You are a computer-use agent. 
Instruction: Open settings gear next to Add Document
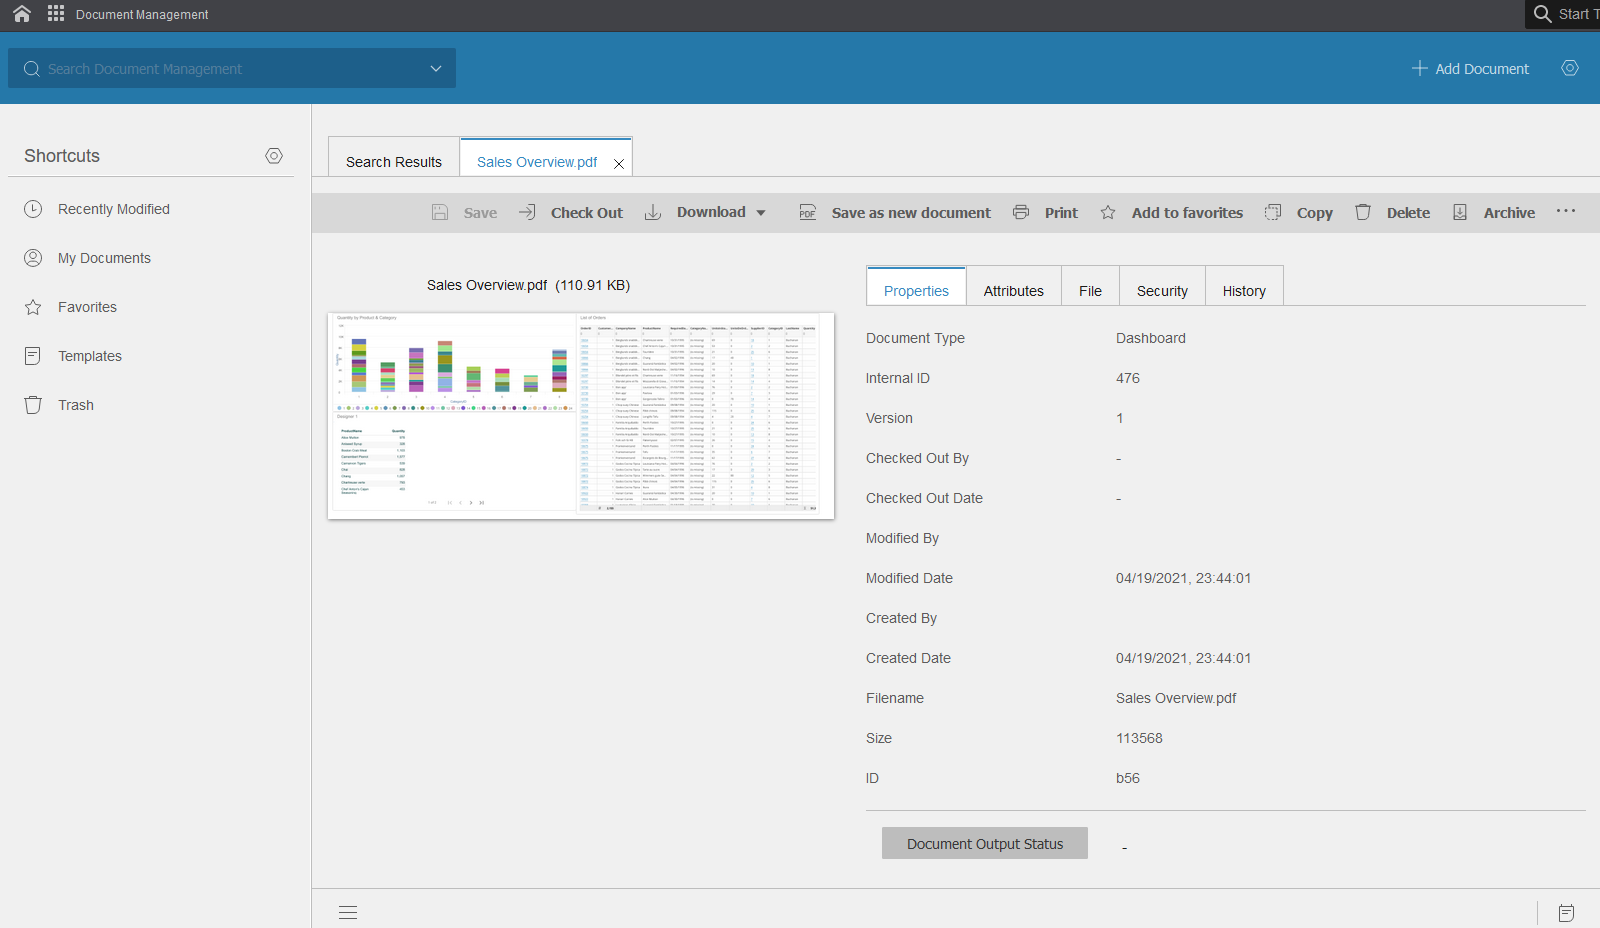tap(1570, 68)
